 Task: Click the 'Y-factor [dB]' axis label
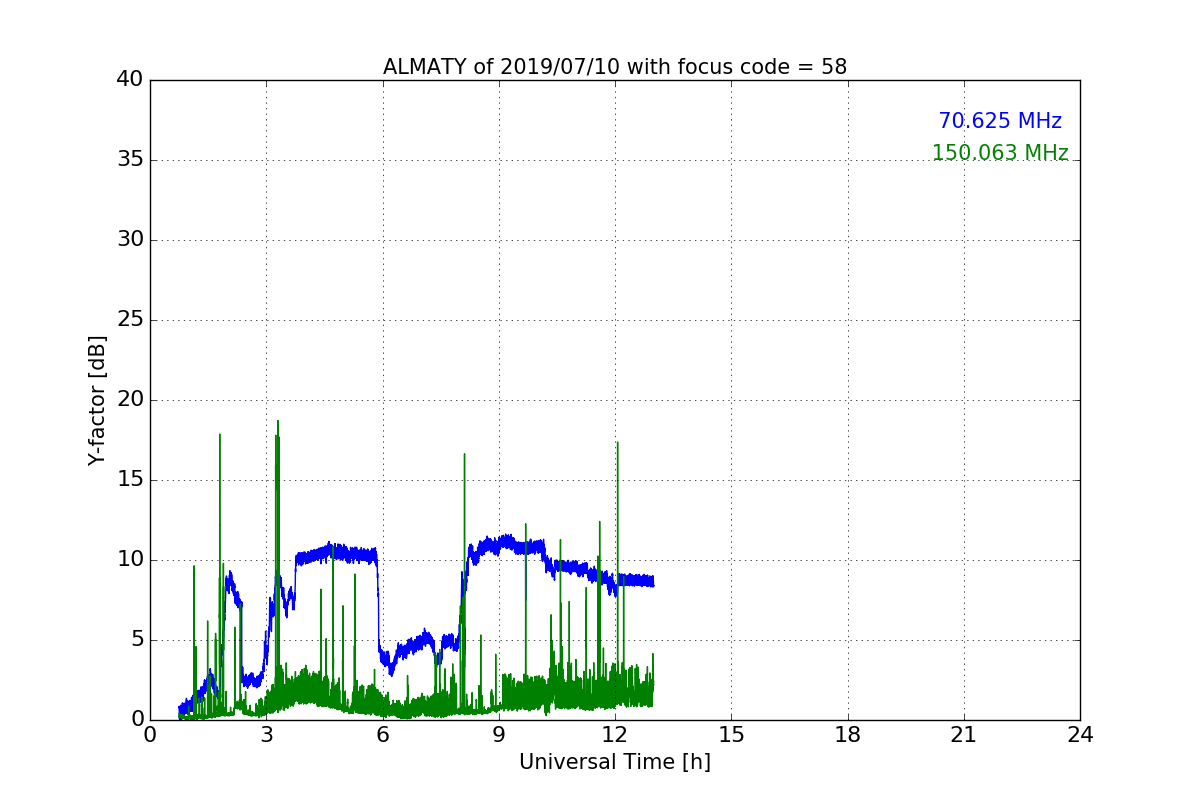pyautogui.click(x=97, y=400)
